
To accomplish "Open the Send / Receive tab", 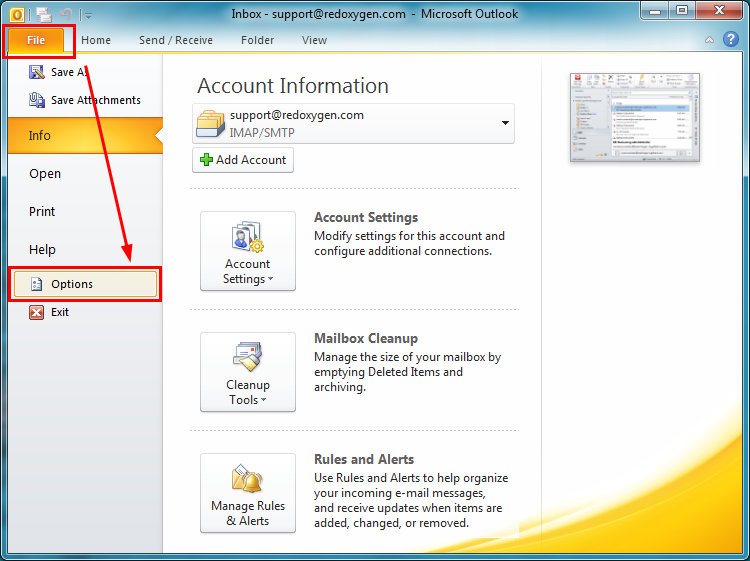I will (x=176, y=40).
